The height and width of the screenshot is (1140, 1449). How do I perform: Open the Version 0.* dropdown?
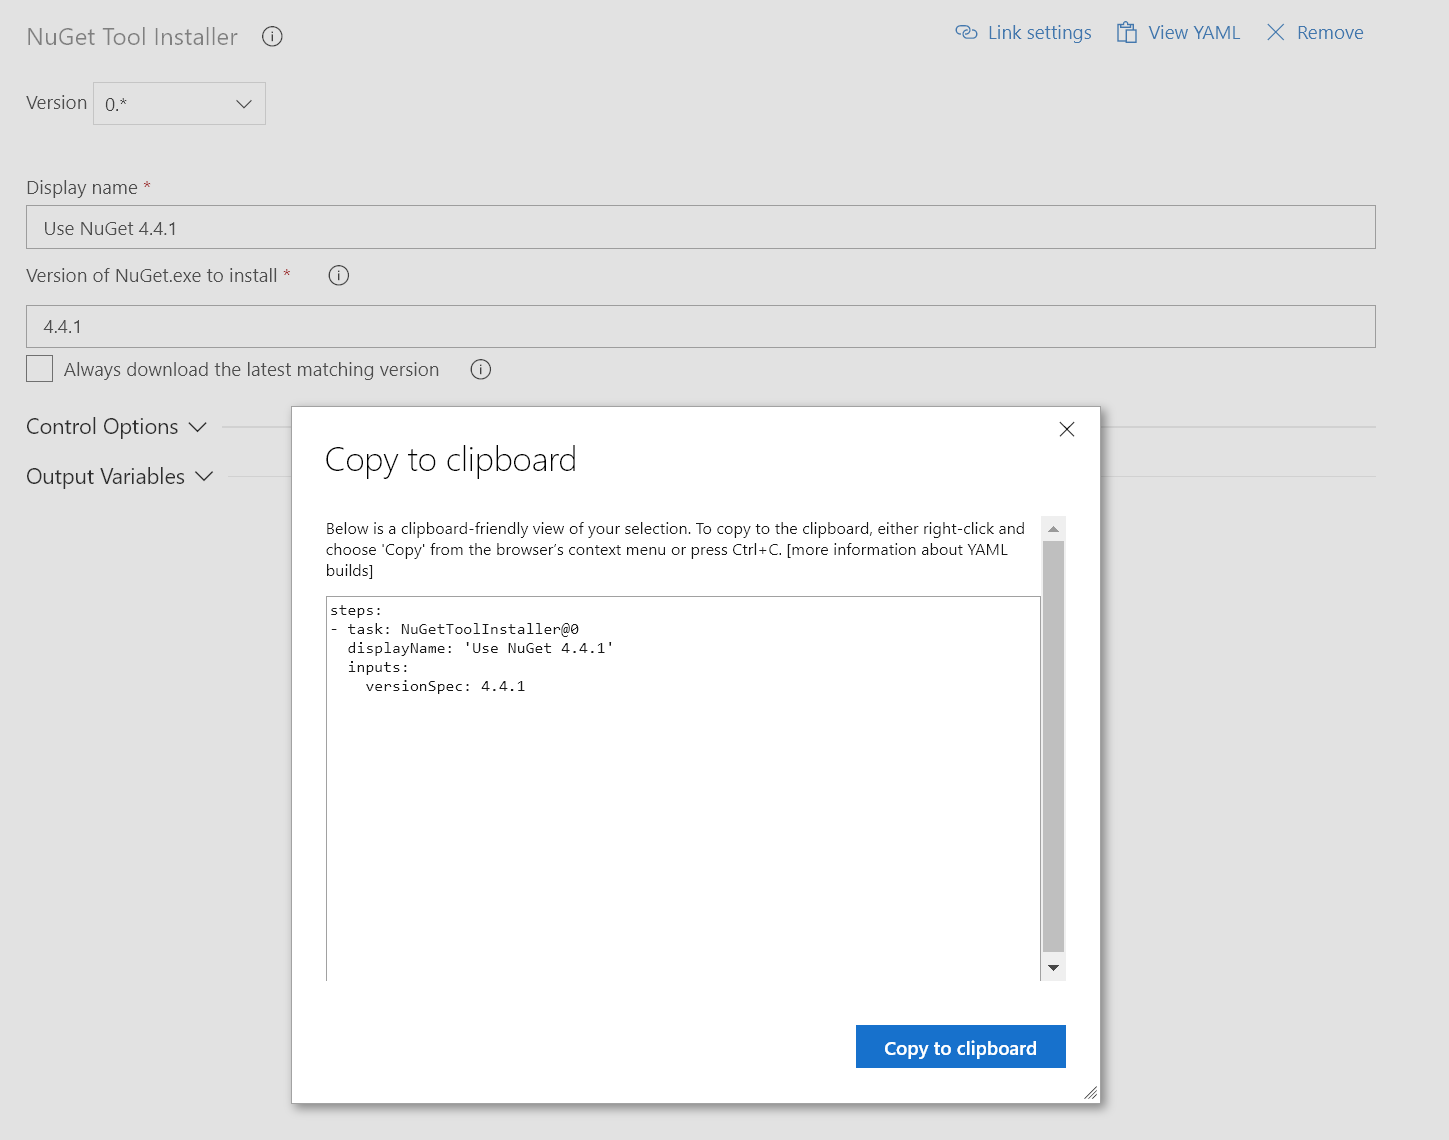[179, 104]
